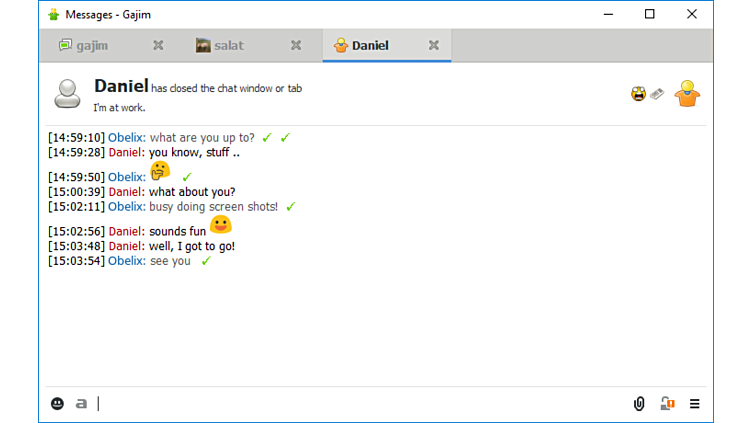Click the smiling emoji after 'sounds fun'
Viewport: 752px width, 423px height.
[221, 226]
